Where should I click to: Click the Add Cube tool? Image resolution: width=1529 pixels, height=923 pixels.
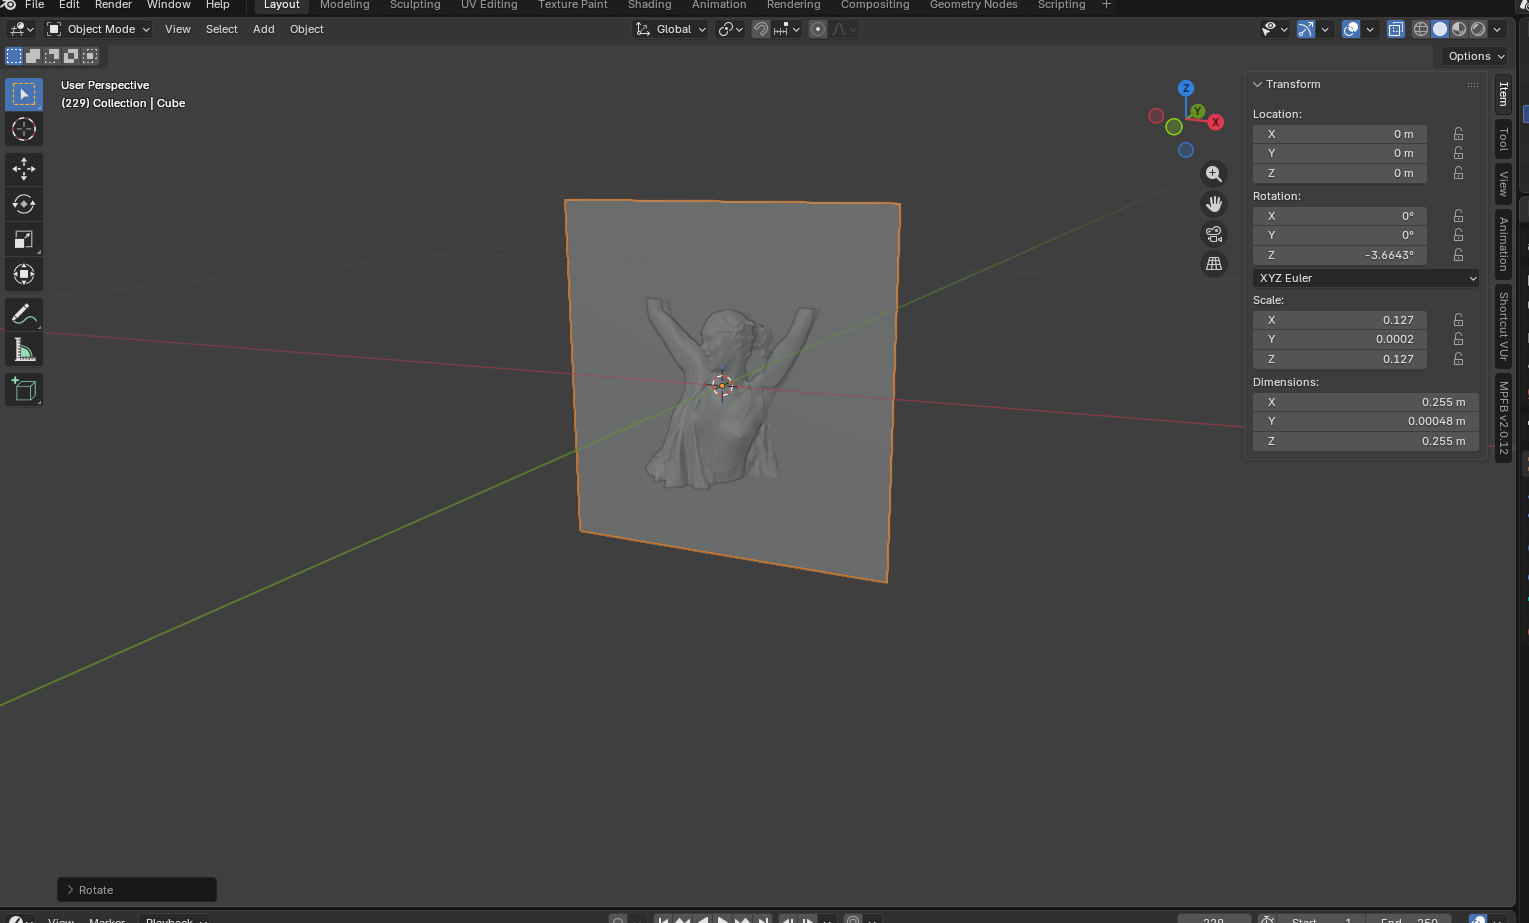point(24,389)
